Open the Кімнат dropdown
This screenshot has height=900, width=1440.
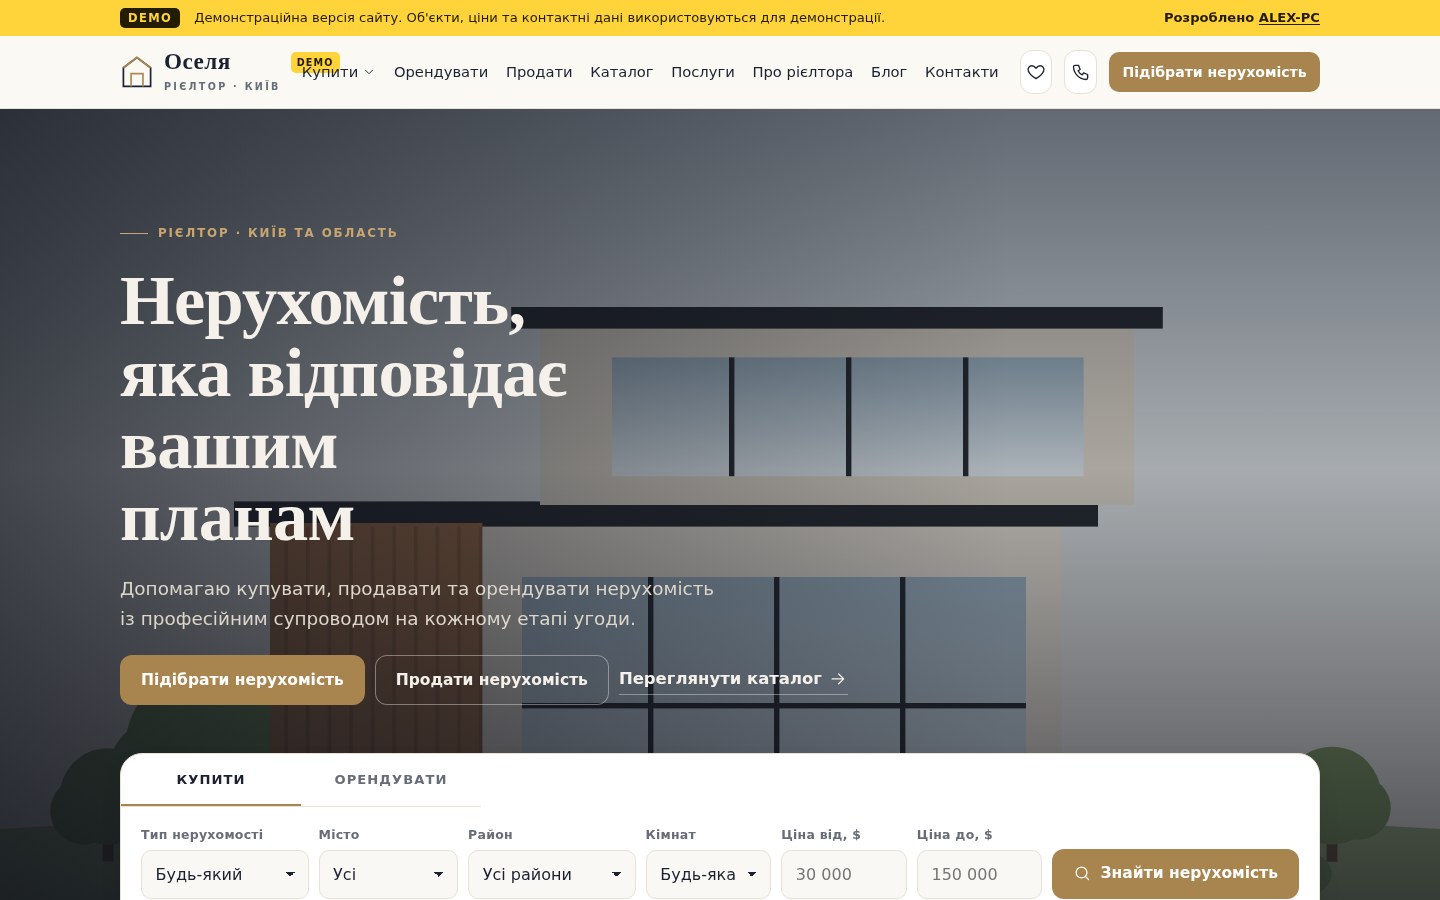[x=708, y=874]
